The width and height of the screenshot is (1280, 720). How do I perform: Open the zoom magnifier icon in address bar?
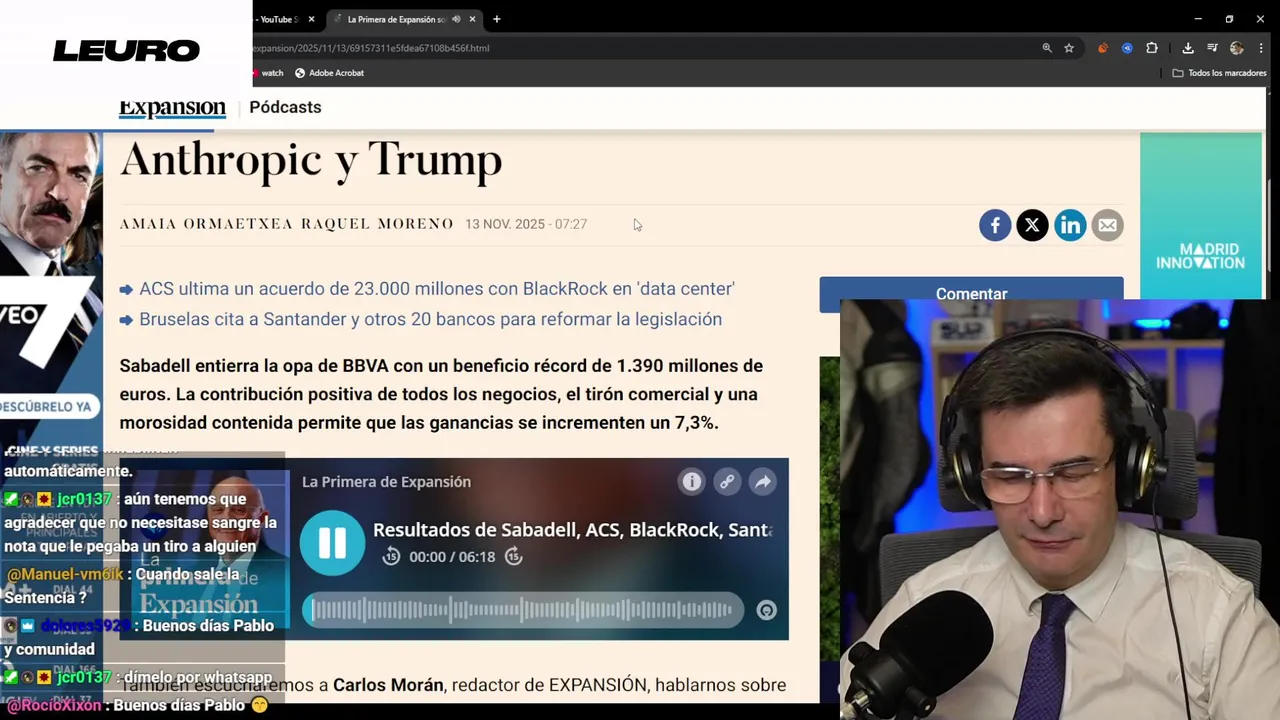(x=1047, y=48)
